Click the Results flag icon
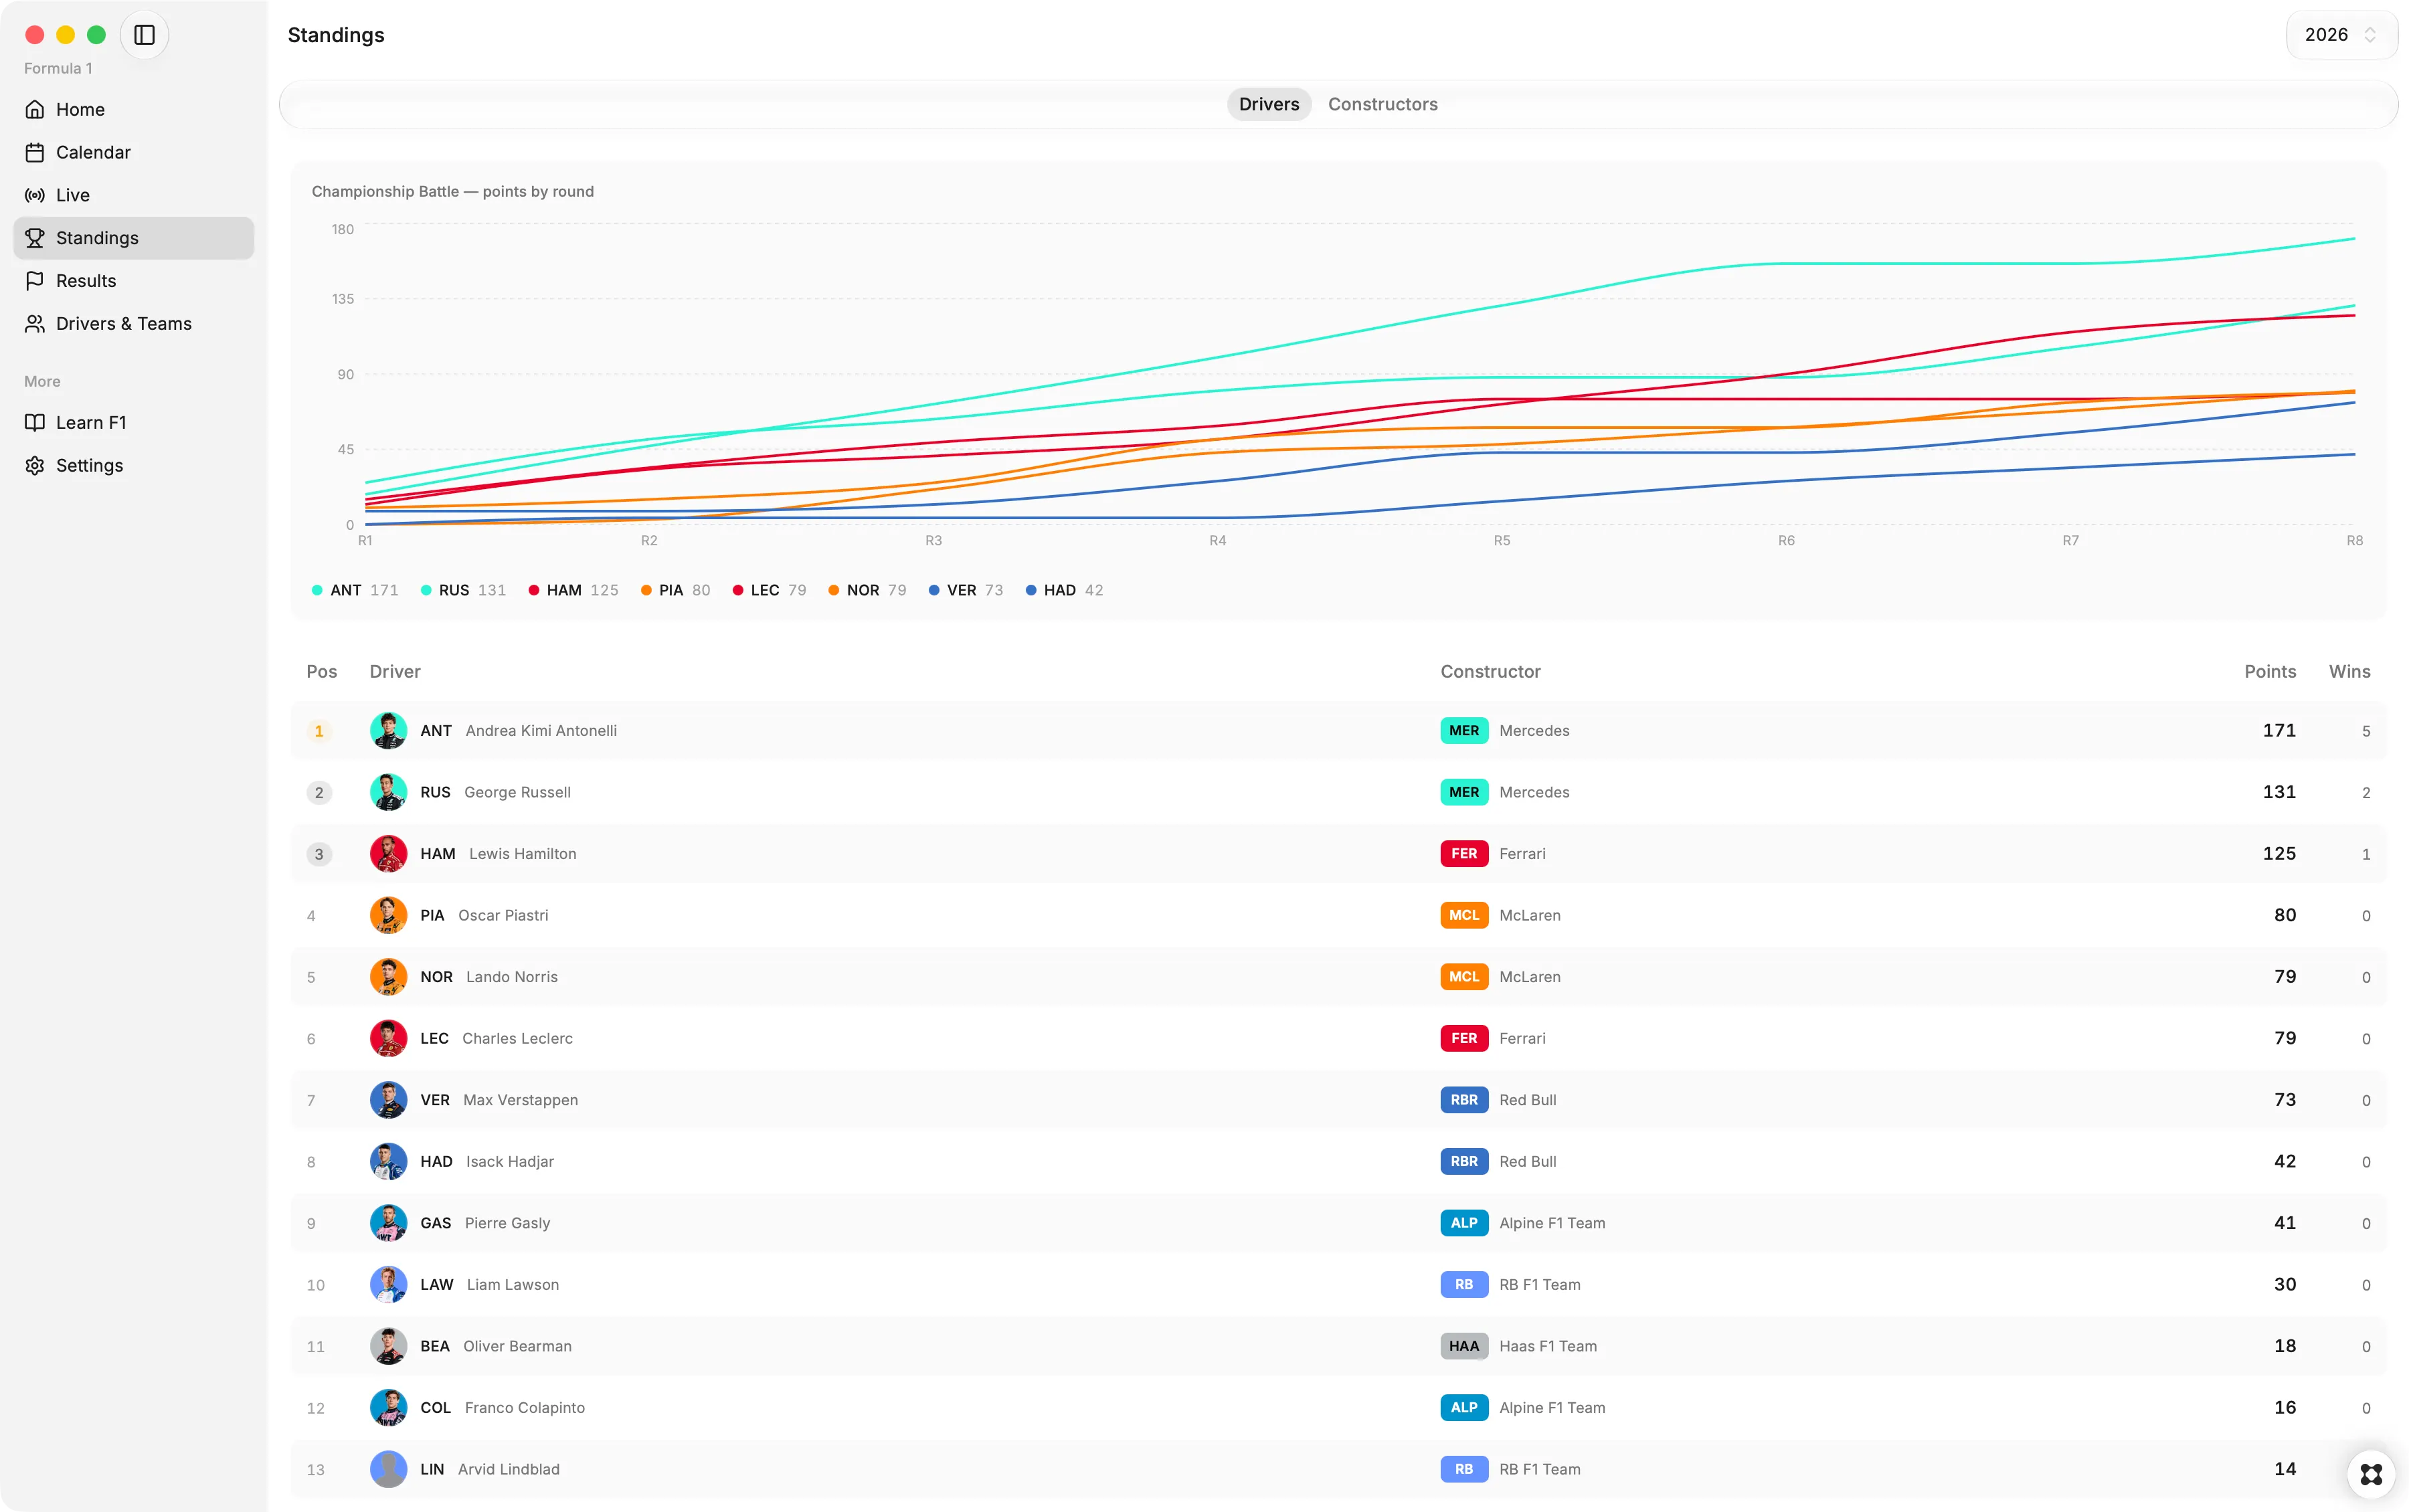Screen dimensions: 2409x1512 pyautogui.click(x=35, y=281)
